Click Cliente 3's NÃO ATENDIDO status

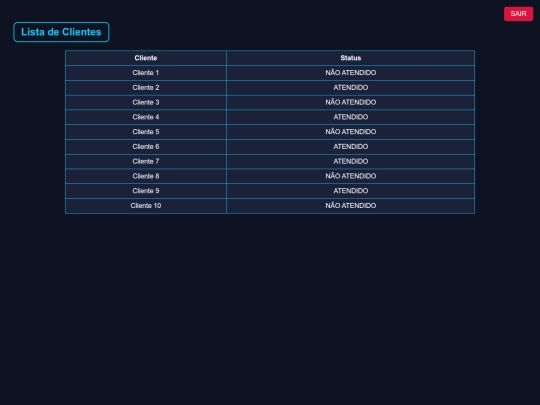351,102
